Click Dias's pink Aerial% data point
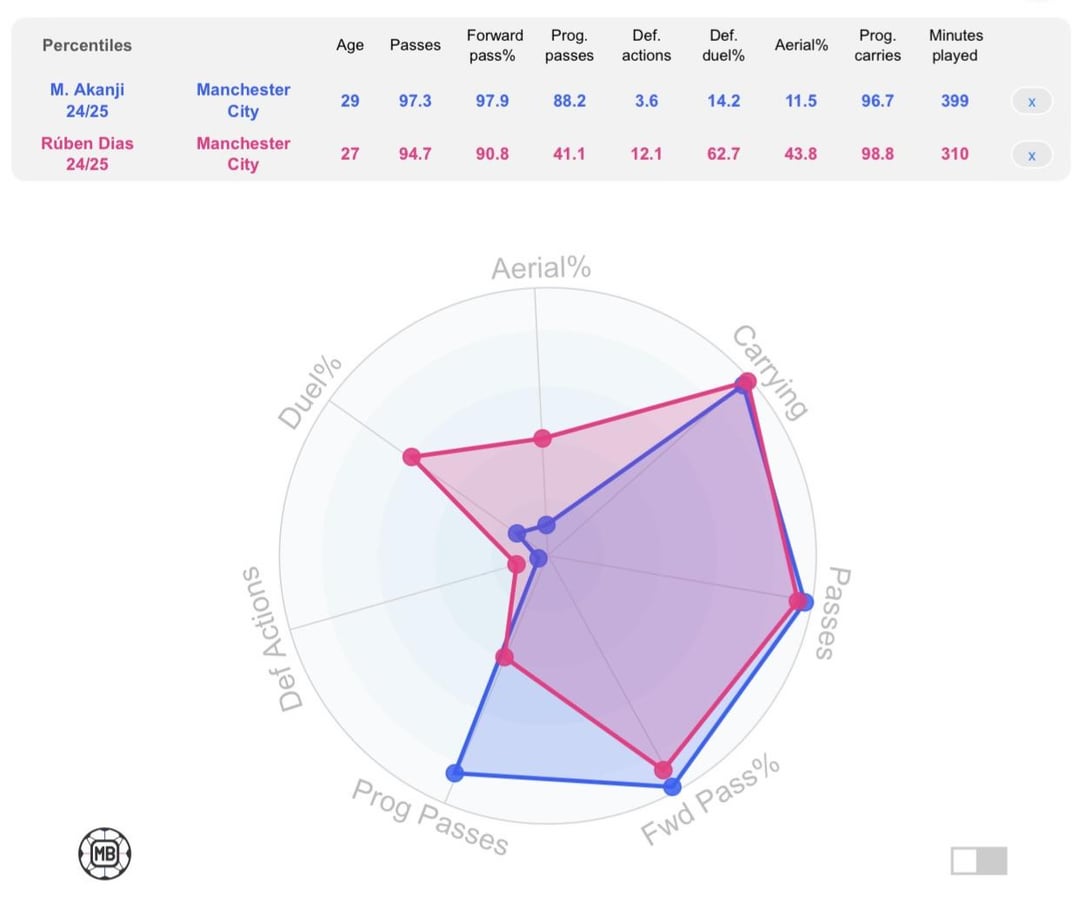 click(542, 438)
